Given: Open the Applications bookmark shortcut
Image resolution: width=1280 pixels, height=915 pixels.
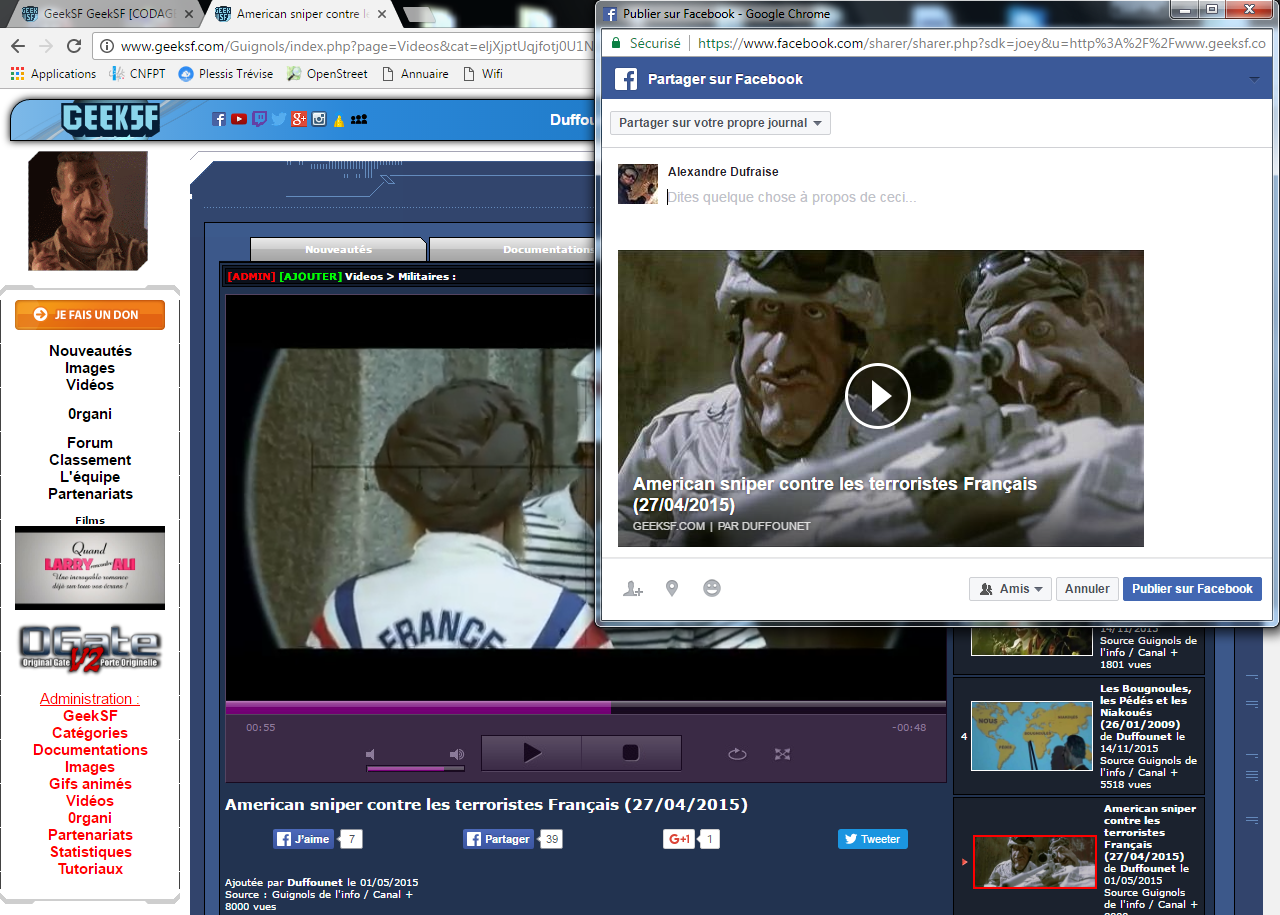Looking at the screenshot, I should coord(53,74).
